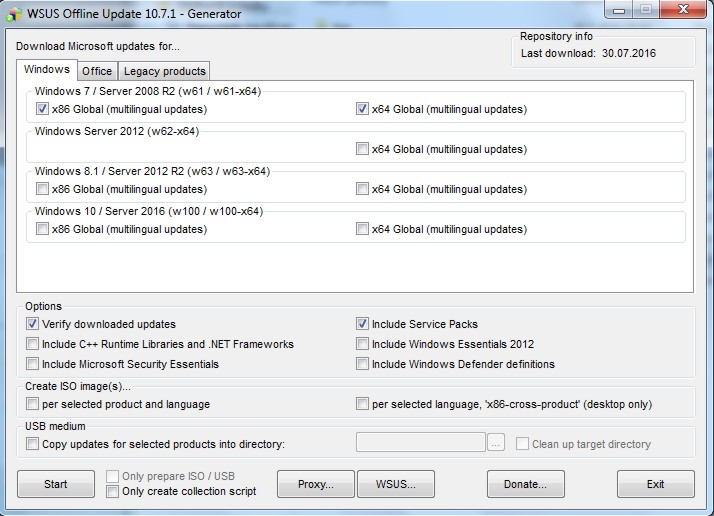Screen dimensions: 714x516
Task: Check ISO per selected language x86-cross-product
Action: coord(362,404)
